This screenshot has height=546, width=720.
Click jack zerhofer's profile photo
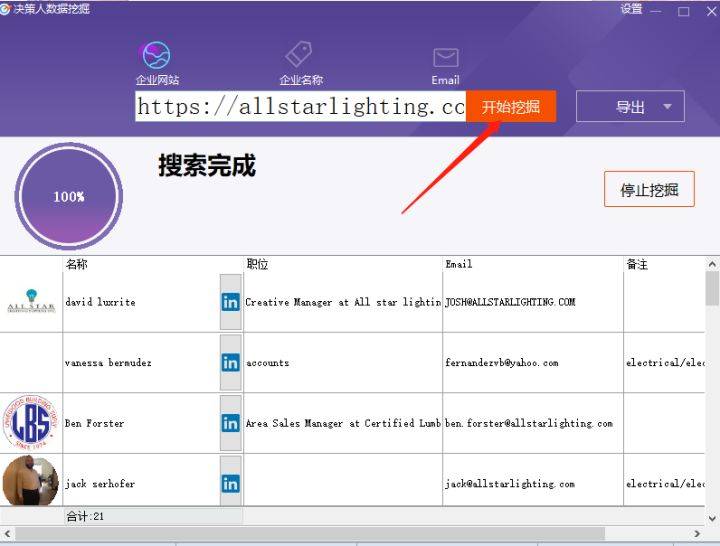[x=31, y=481]
